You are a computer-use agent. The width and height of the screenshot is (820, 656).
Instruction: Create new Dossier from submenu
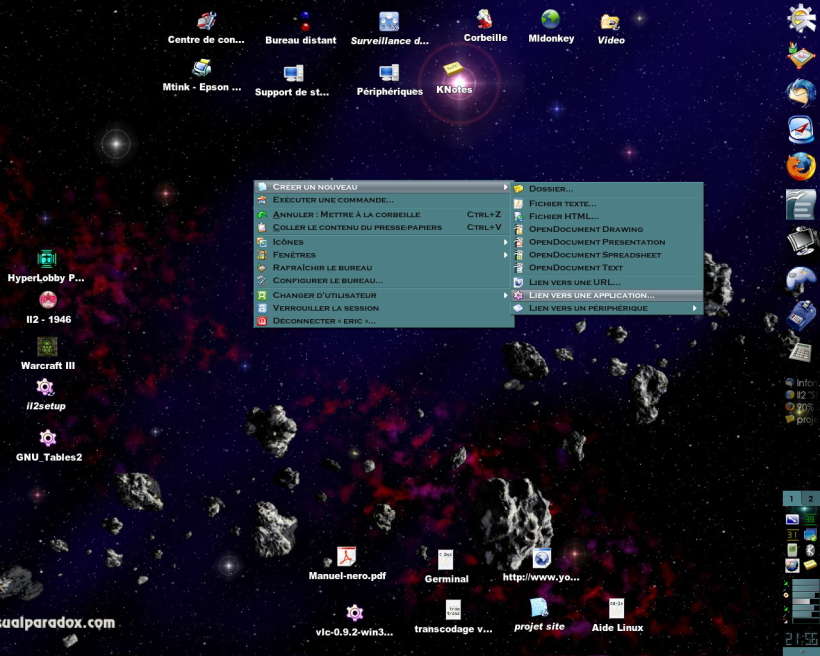[x=607, y=189]
